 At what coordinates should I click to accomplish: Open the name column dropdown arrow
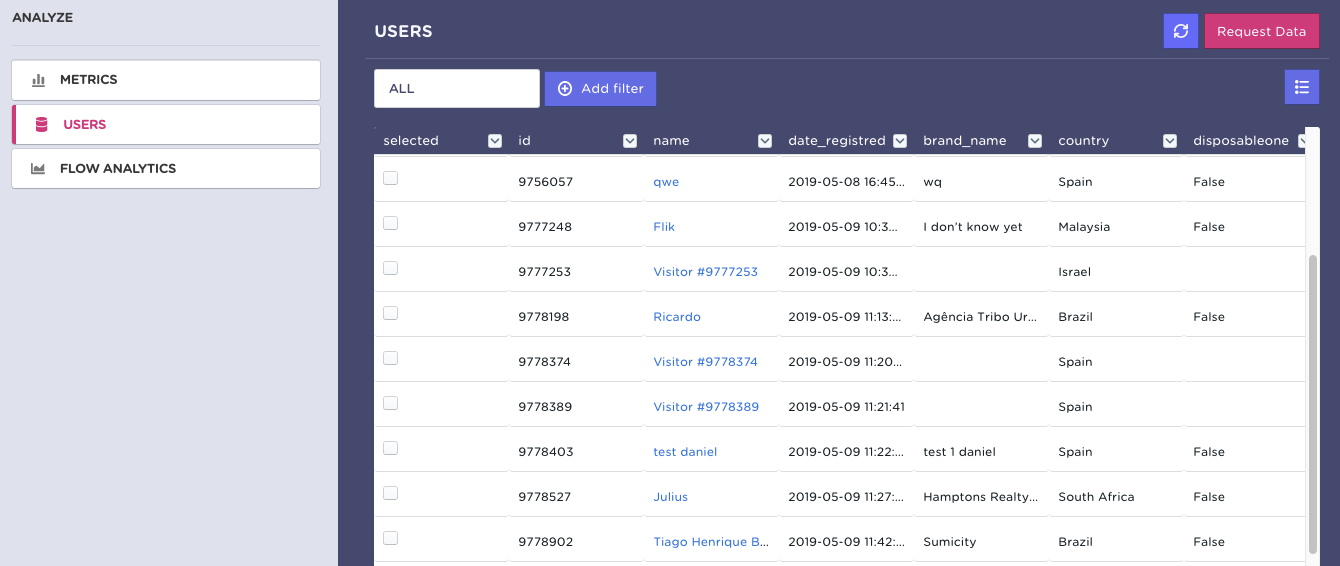pos(765,141)
